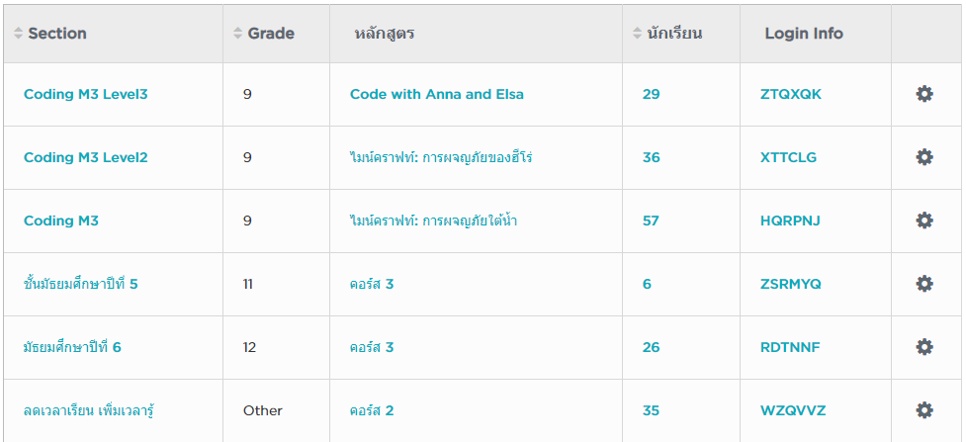Sort table by Grade column arrows

click(x=238, y=33)
